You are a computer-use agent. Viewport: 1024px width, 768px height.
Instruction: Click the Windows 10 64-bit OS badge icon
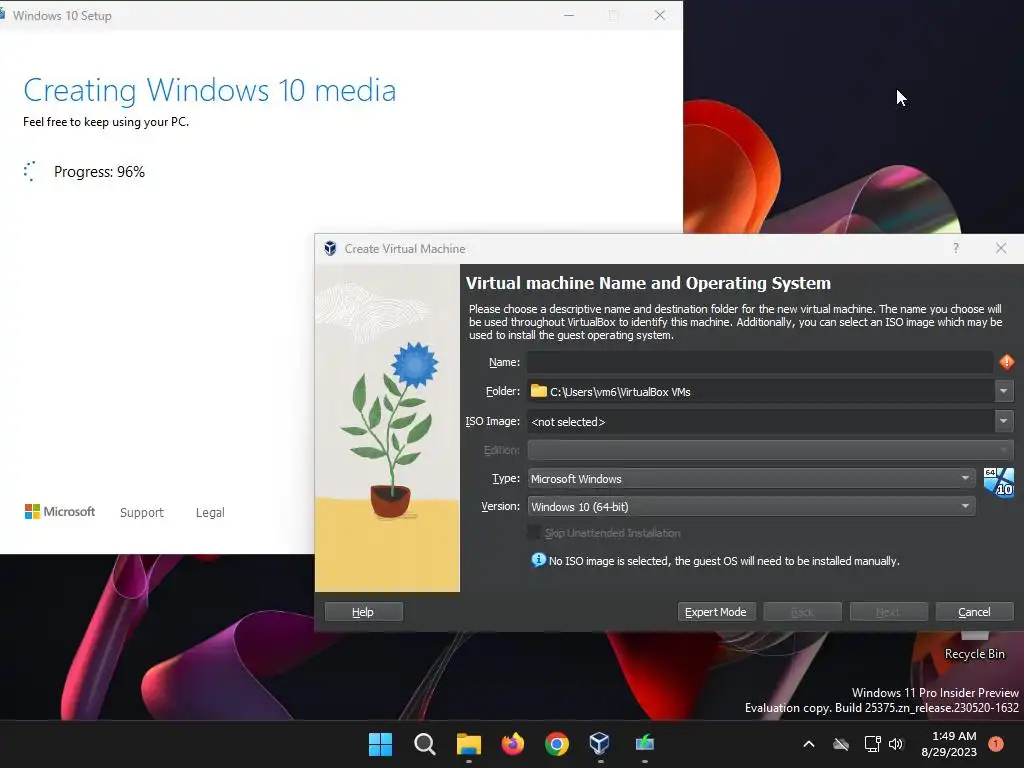[x=999, y=483]
